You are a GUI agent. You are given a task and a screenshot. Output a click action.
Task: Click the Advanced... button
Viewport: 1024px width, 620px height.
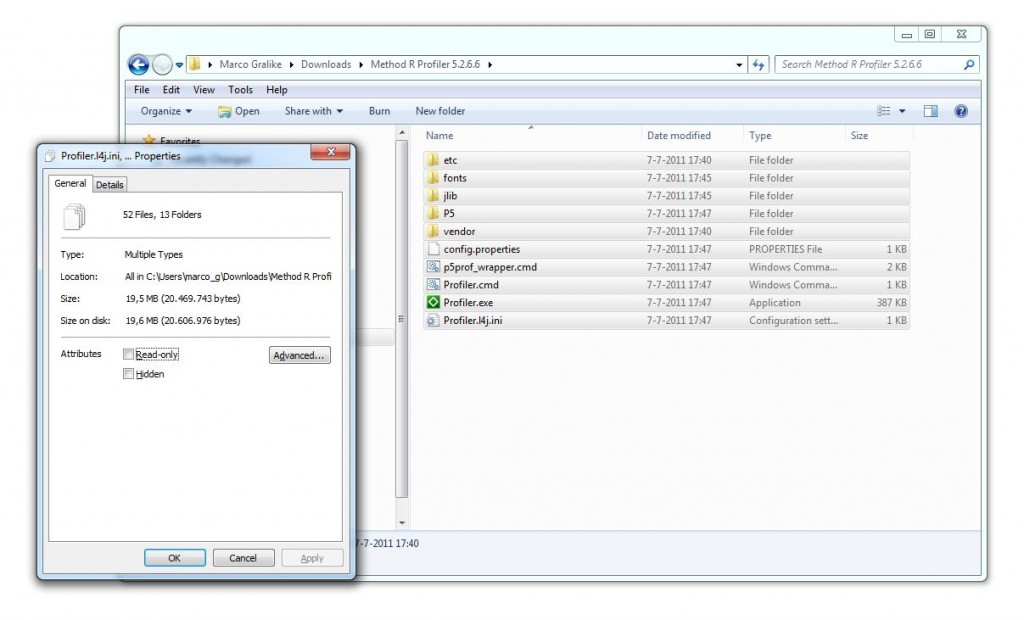coord(299,355)
